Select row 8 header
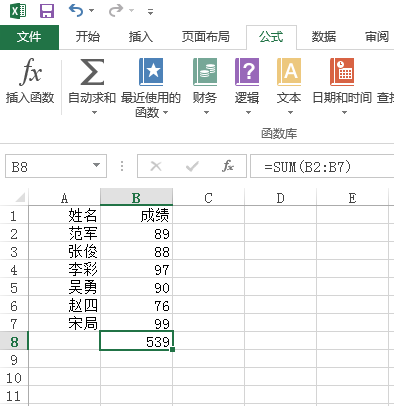Image resolution: width=394 pixels, height=406 pixels. 14,342
